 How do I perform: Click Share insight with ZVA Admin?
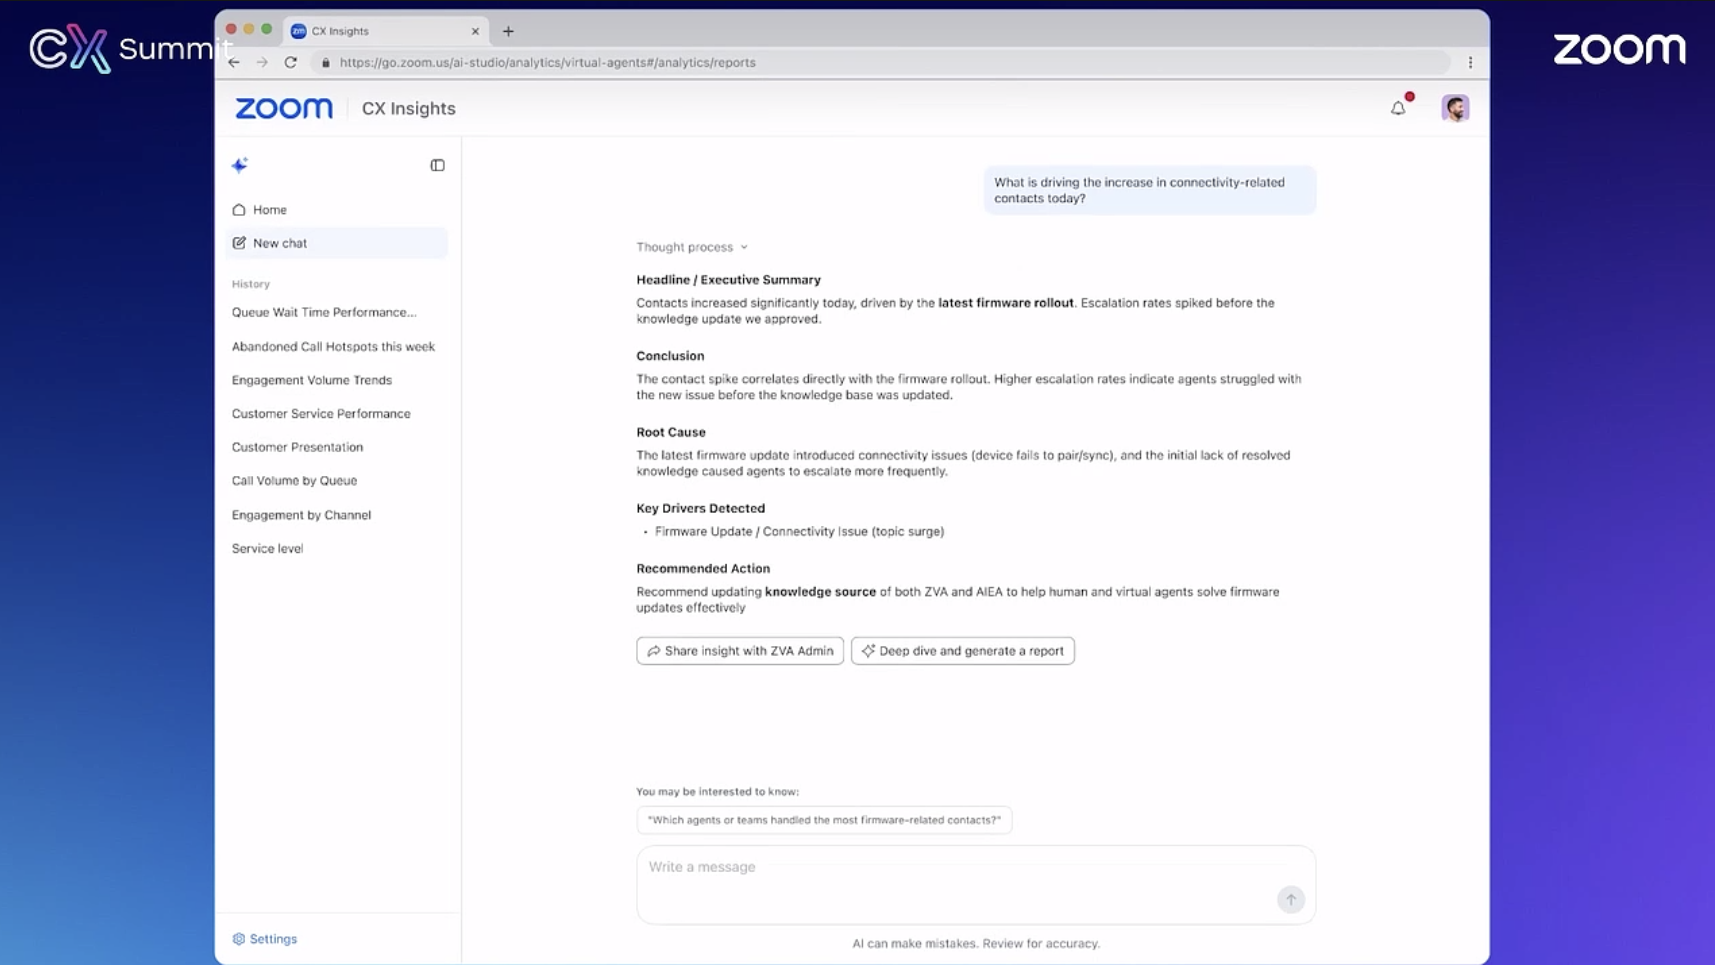pos(740,651)
